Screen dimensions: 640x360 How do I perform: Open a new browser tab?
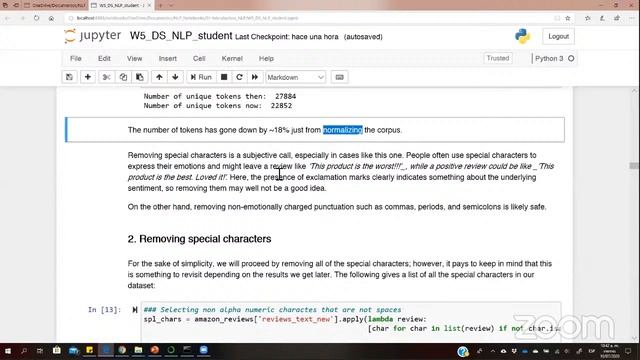(x=160, y=5)
